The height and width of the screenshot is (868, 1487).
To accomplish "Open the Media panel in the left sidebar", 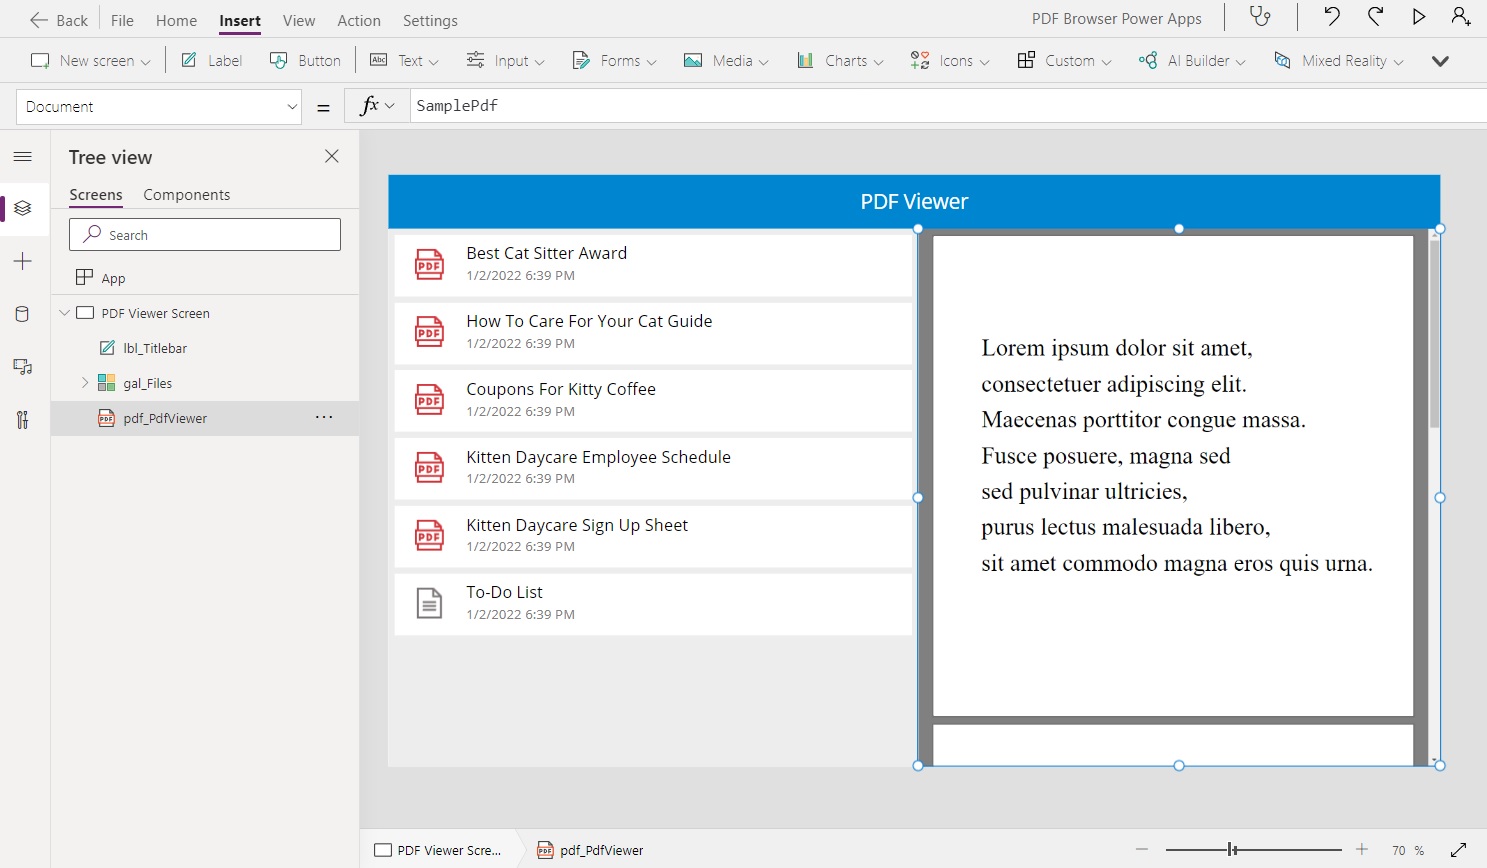I will click(22, 366).
